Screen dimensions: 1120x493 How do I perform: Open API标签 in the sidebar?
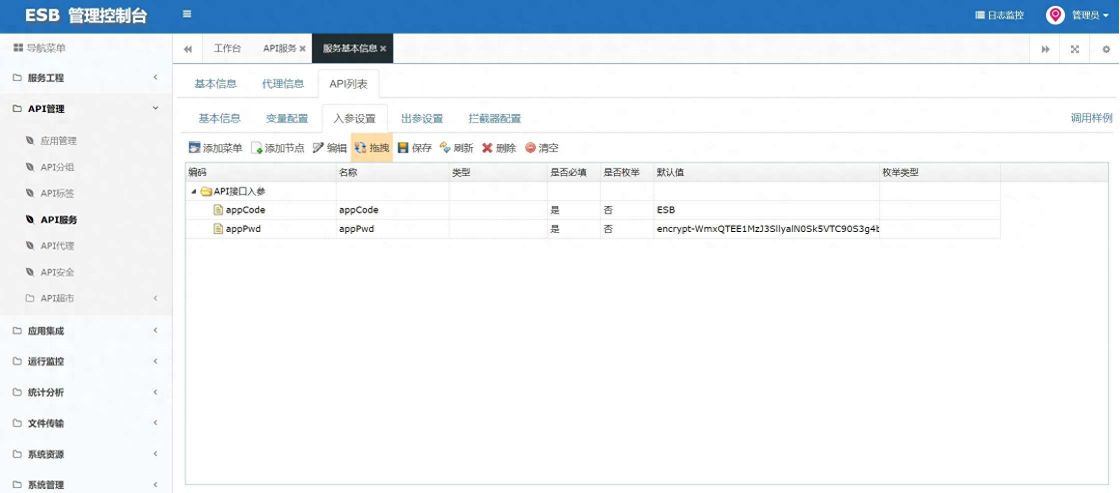coord(57,193)
